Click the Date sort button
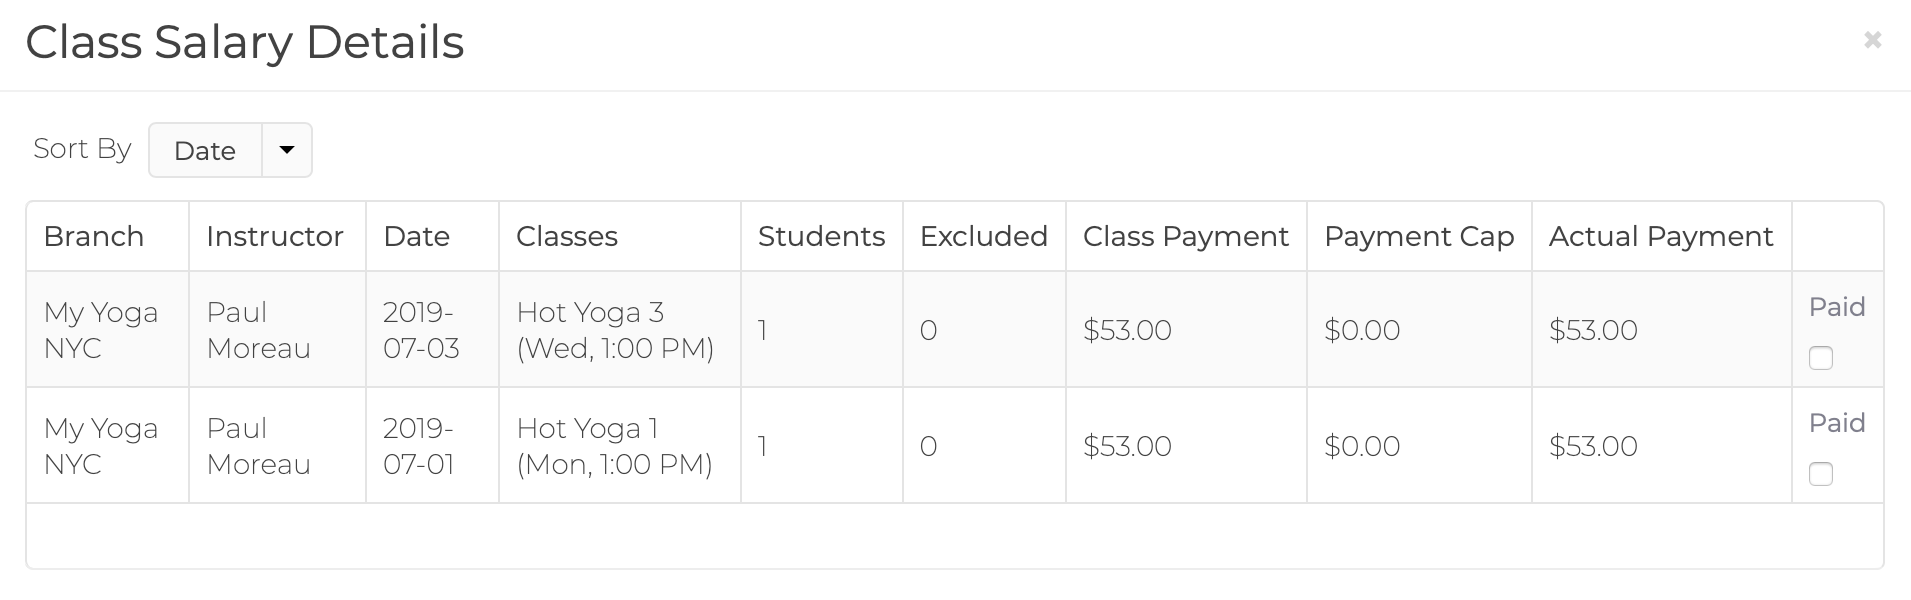Viewport: 1911px width, 600px height. 205,150
